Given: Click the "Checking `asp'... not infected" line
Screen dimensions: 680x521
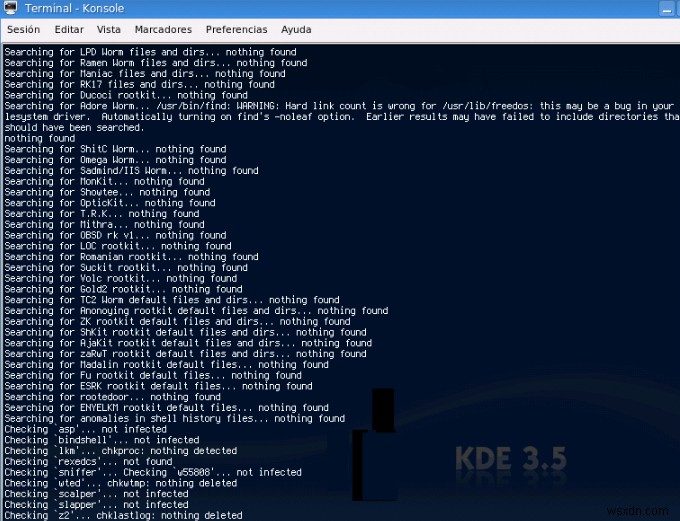Looking at the screenshot, I should pyautogui.click(x=85, y=429).
